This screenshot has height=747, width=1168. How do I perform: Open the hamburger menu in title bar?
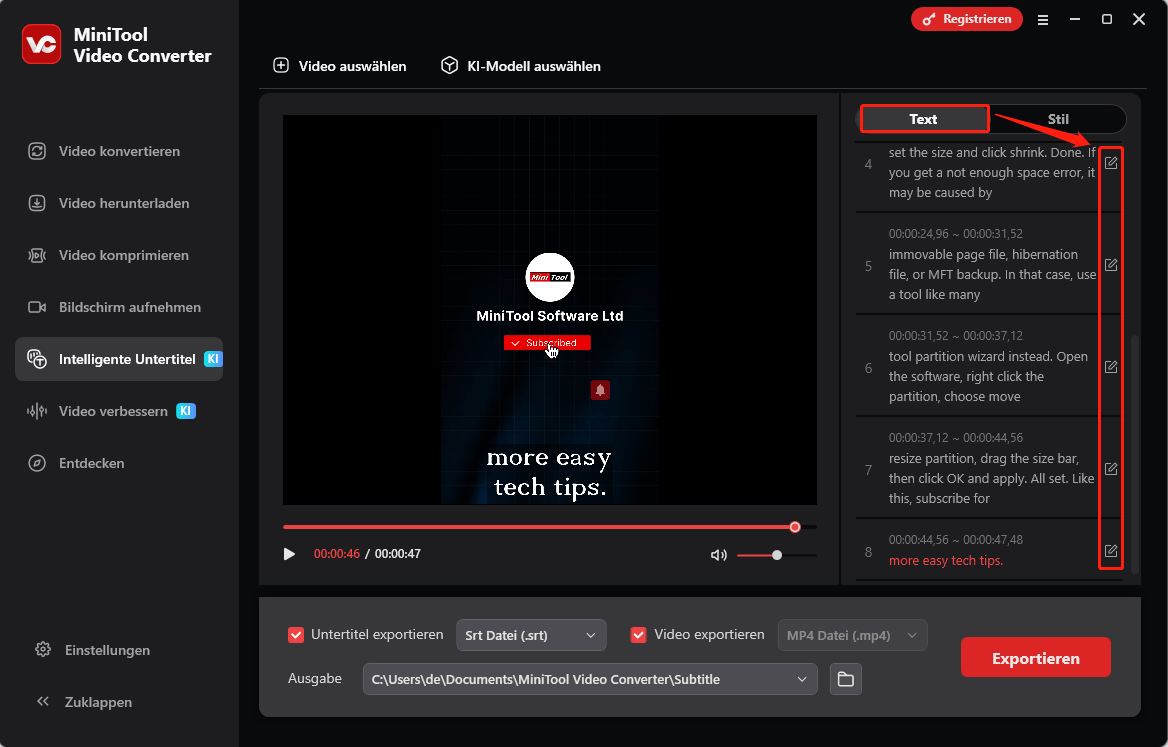pos(1043,20)
